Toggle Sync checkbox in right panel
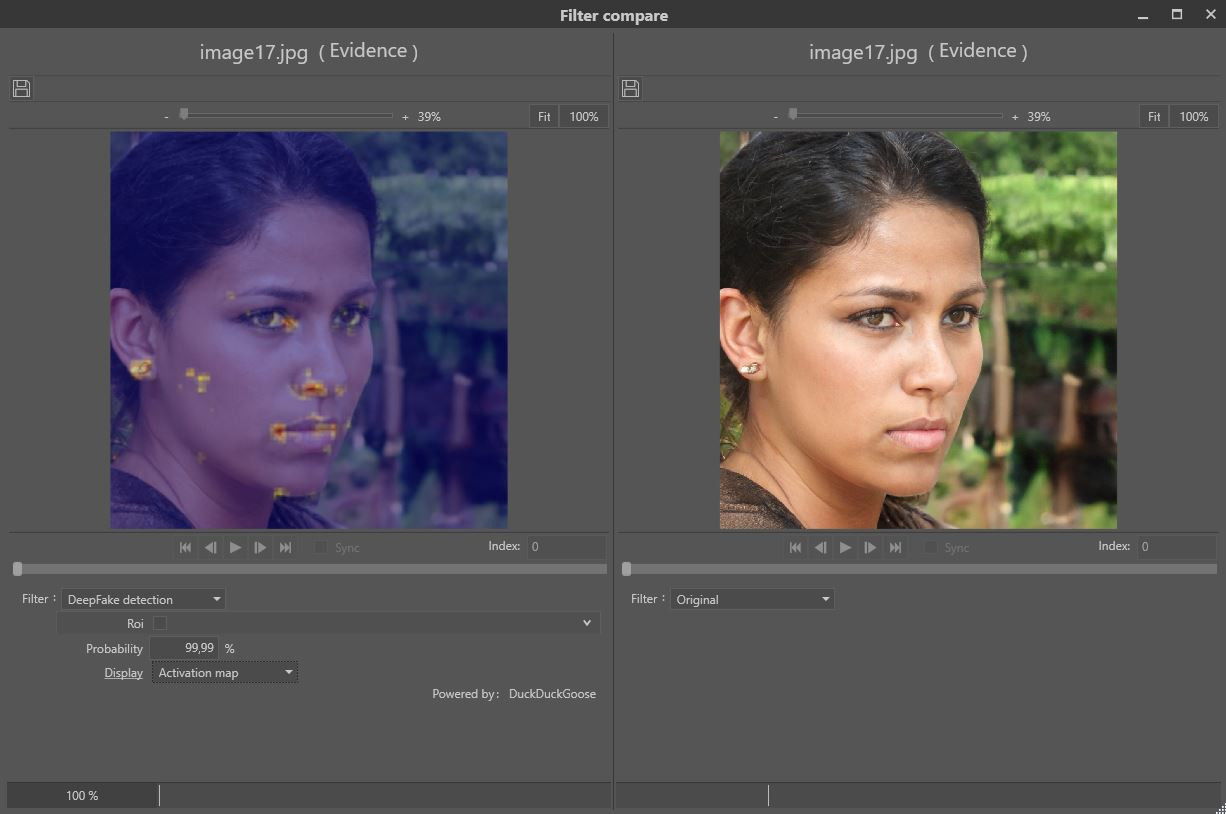The image size is (1226, 814). click(x=931, y=547)
